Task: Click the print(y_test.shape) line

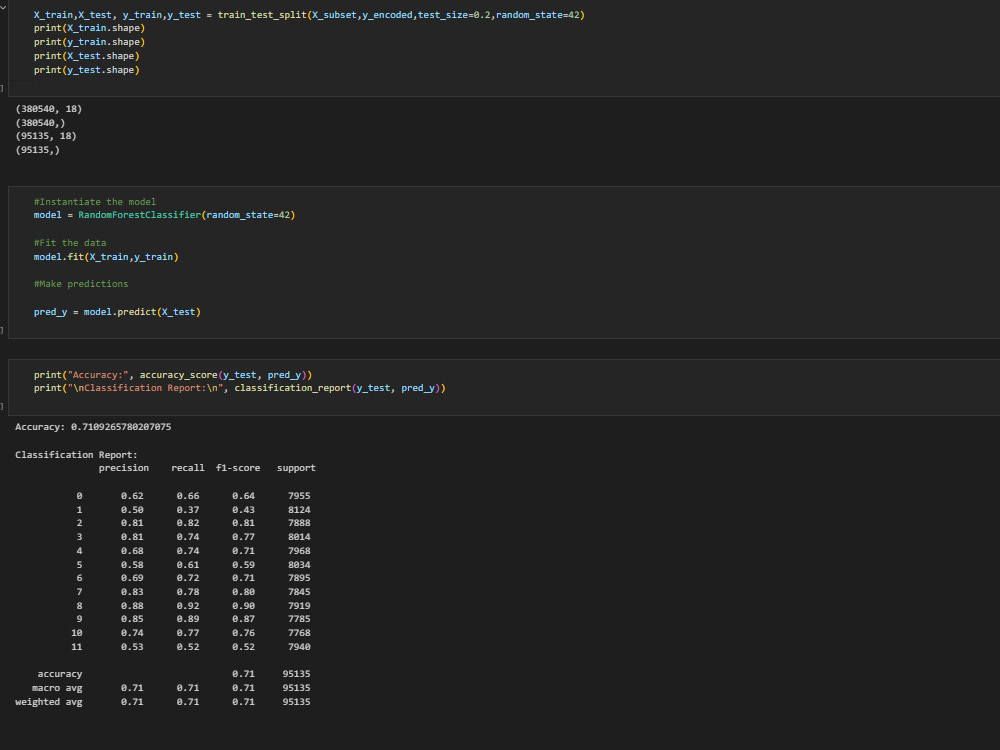Action: 87,70
